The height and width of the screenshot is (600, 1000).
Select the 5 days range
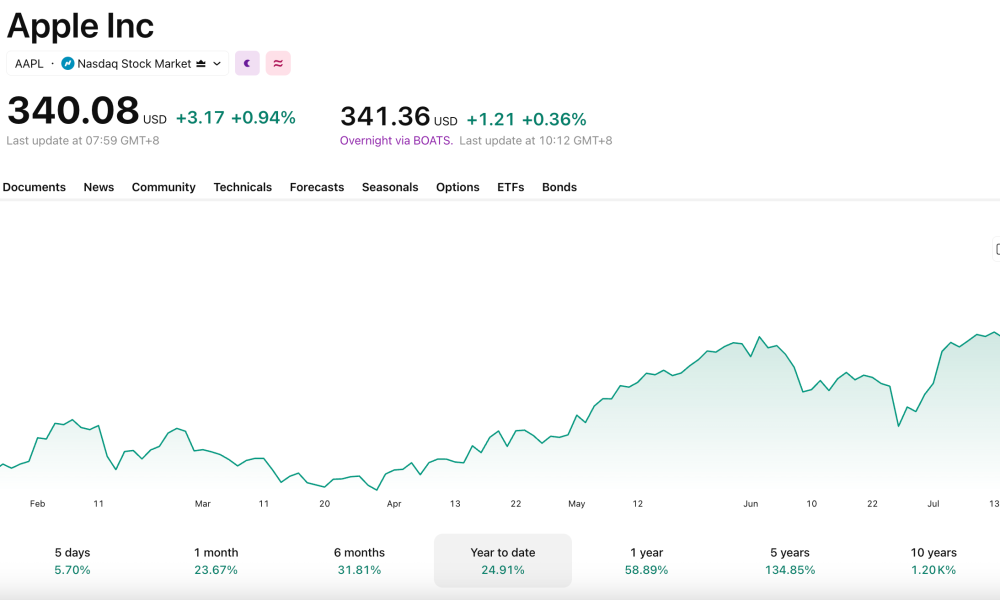point(72,560)
